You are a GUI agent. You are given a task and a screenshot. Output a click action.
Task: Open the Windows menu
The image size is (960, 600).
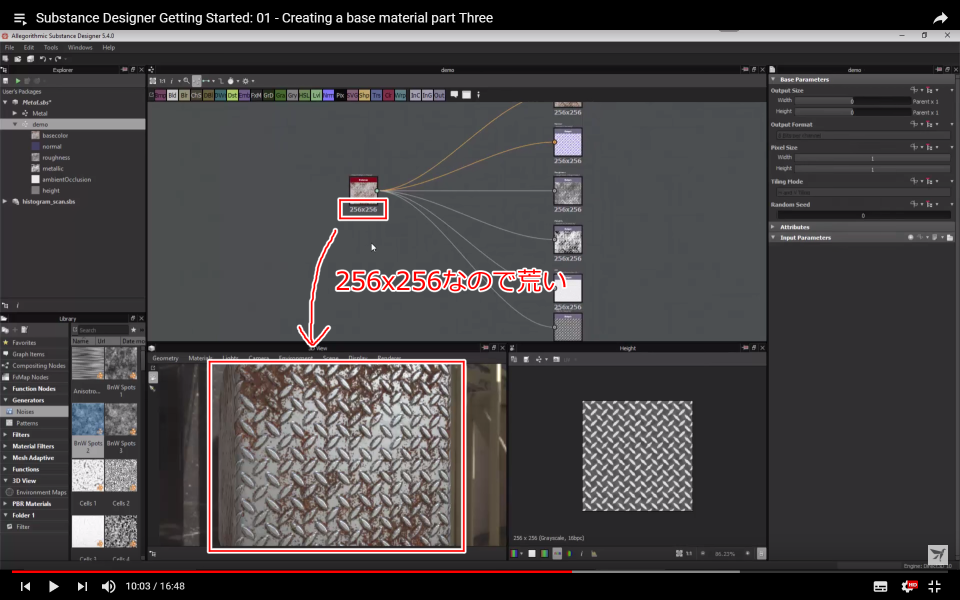click(x=80, y=47)
